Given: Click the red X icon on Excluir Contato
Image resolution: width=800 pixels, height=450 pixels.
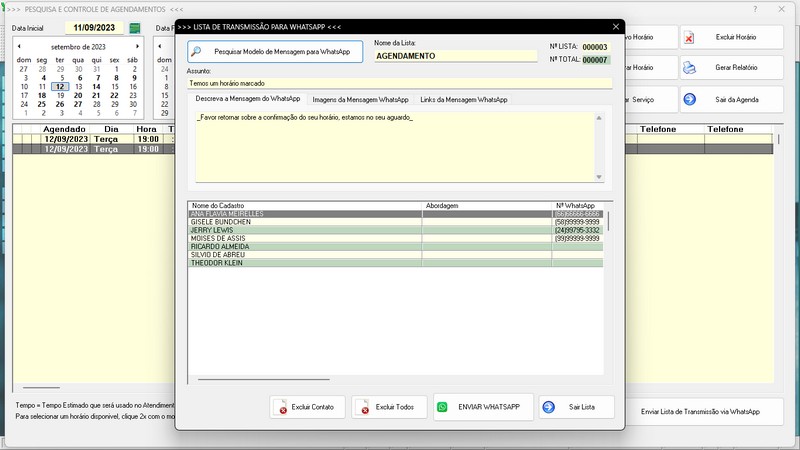Looking at the screenshot, I should [x=283, y=408].
